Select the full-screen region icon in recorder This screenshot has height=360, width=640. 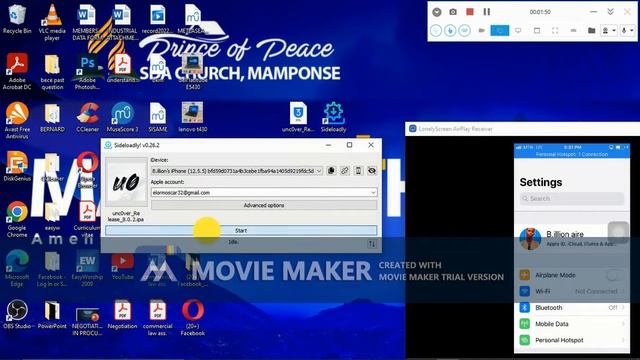(x=555, y=30)
